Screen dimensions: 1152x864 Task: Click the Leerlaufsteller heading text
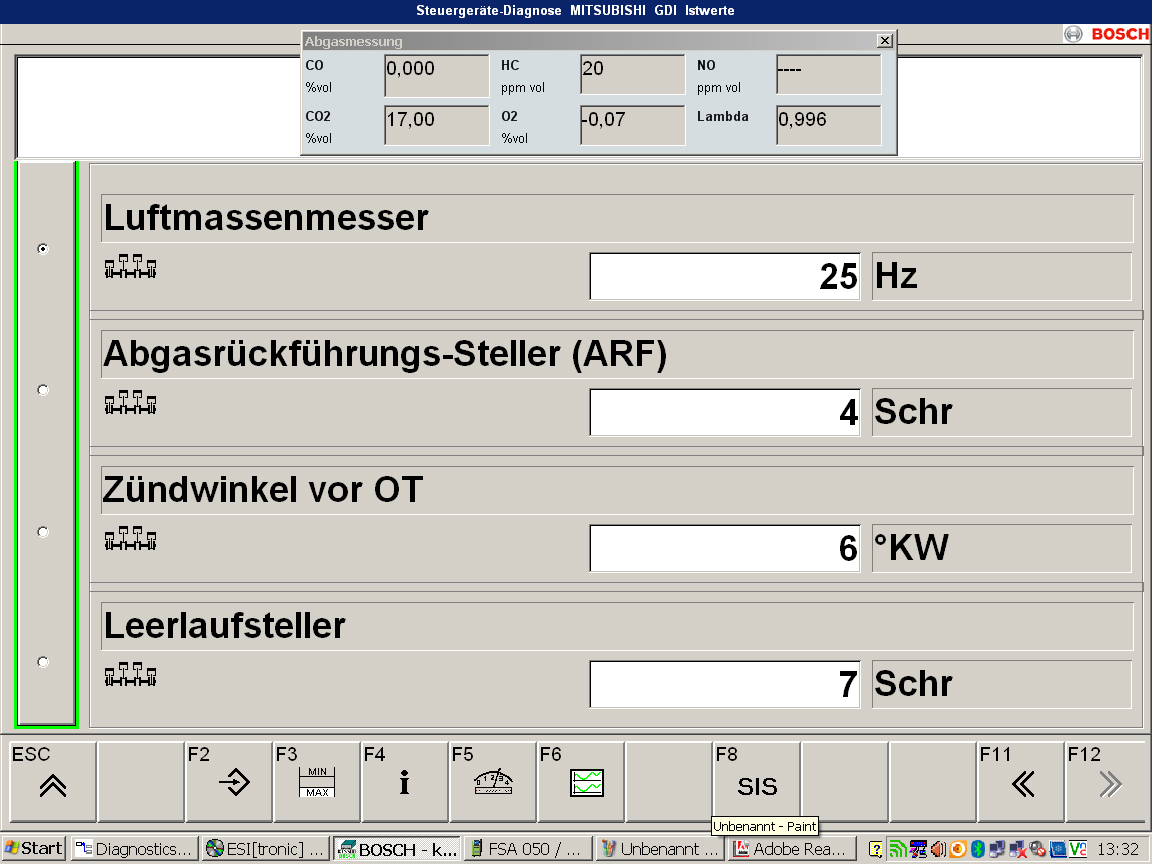pos(225,626)
